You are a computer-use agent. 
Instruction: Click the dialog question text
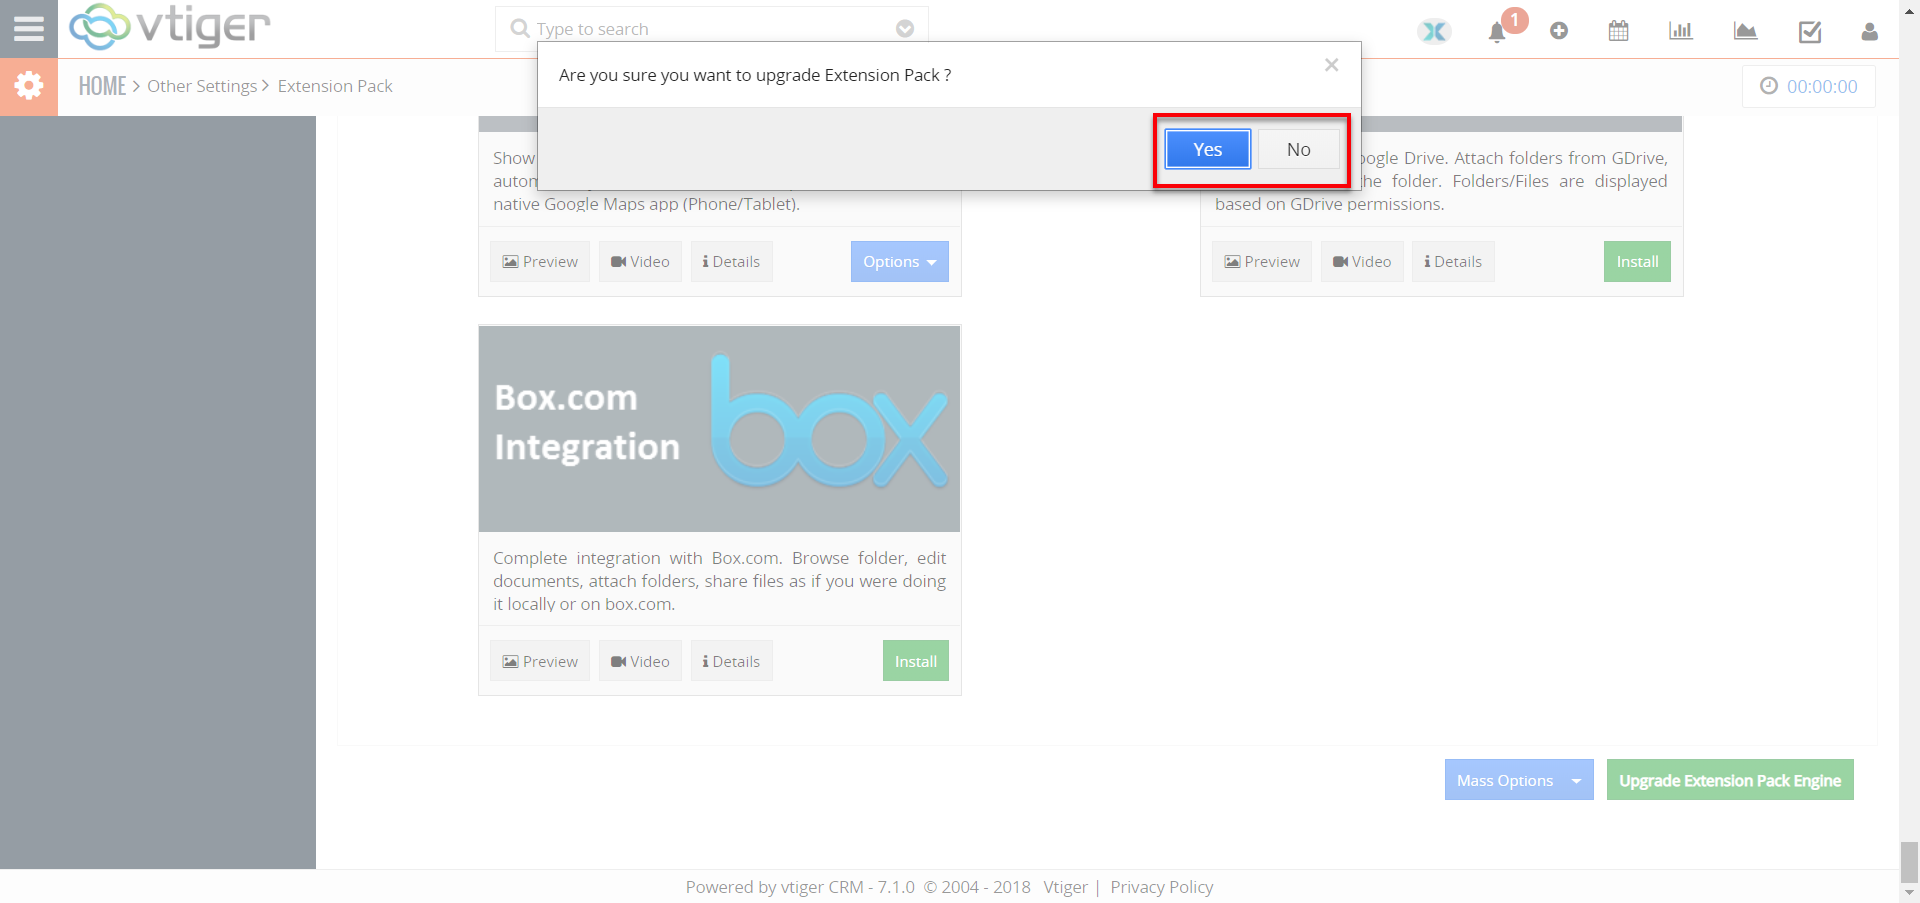tap(755, 75)
